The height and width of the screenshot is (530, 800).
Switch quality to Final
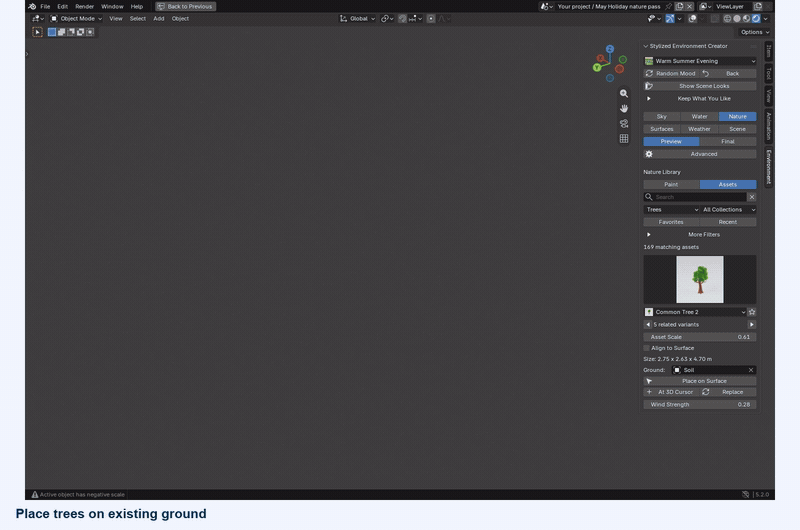coord(728,142)
